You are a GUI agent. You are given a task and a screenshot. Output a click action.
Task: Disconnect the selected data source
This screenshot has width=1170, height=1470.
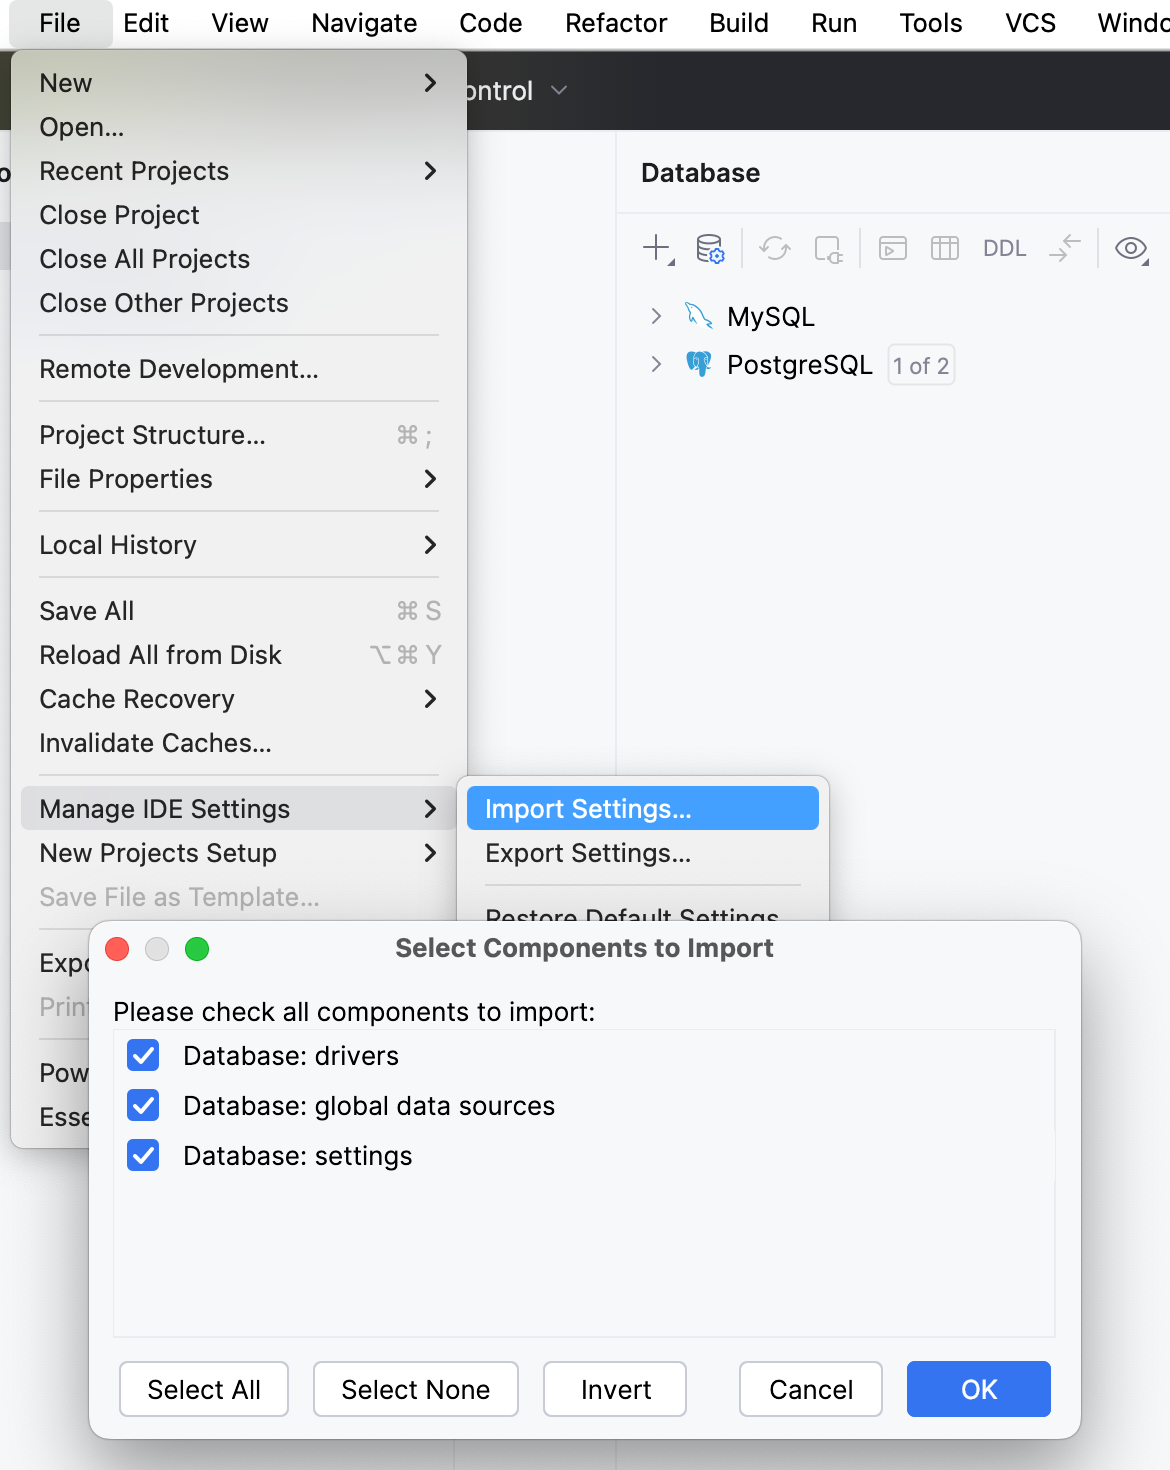[828, 250]
